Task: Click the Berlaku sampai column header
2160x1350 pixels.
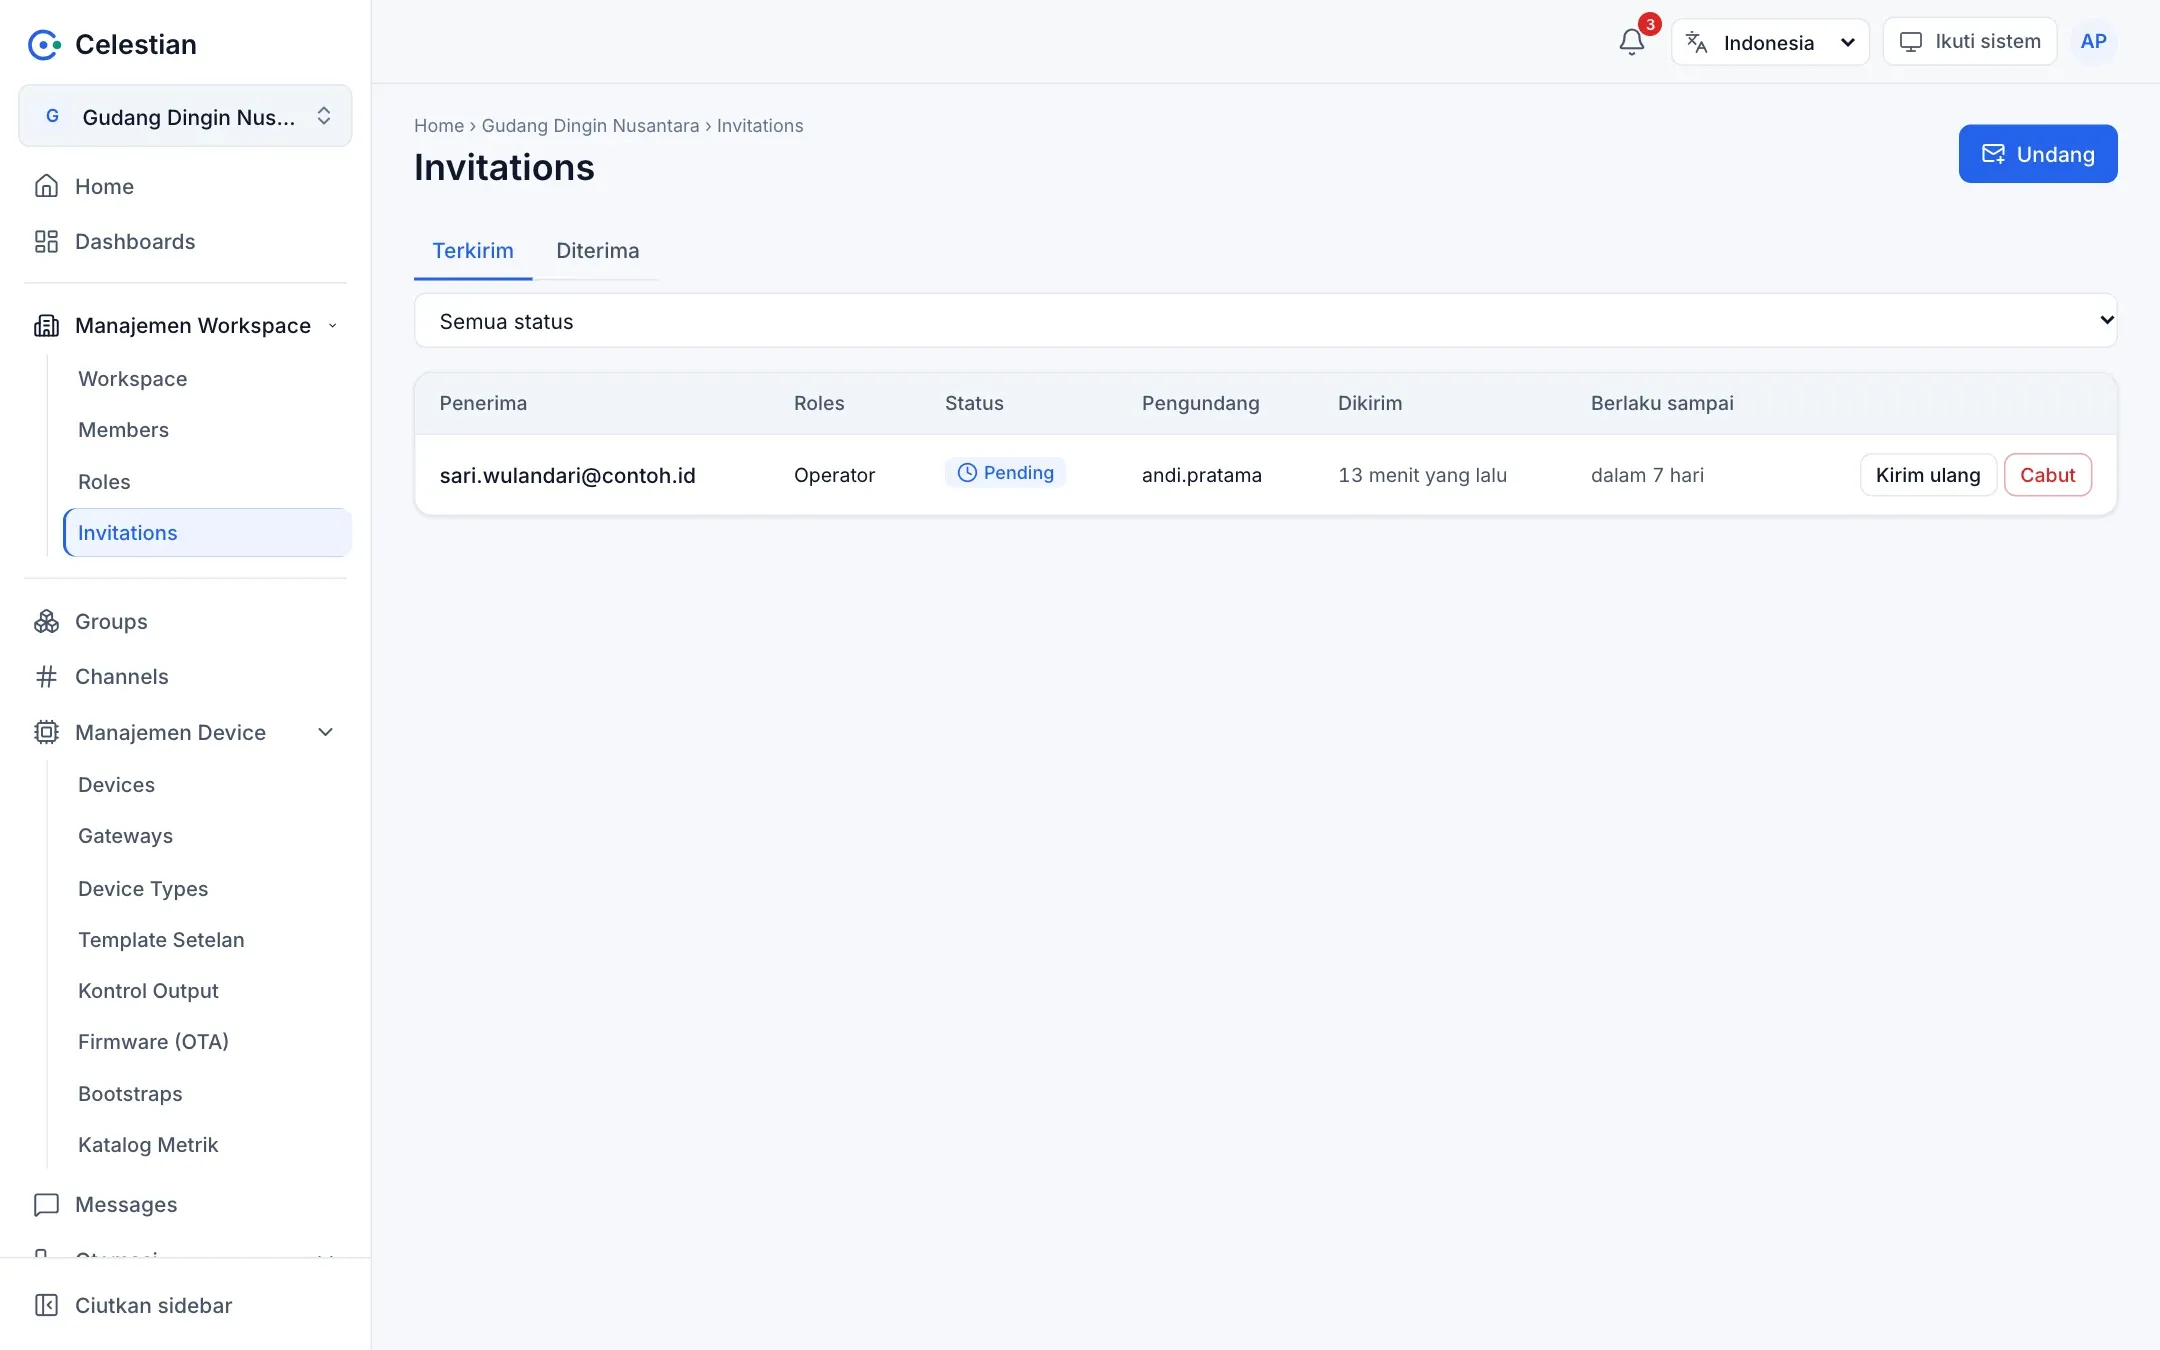Action: click(x=1662, y=403)
